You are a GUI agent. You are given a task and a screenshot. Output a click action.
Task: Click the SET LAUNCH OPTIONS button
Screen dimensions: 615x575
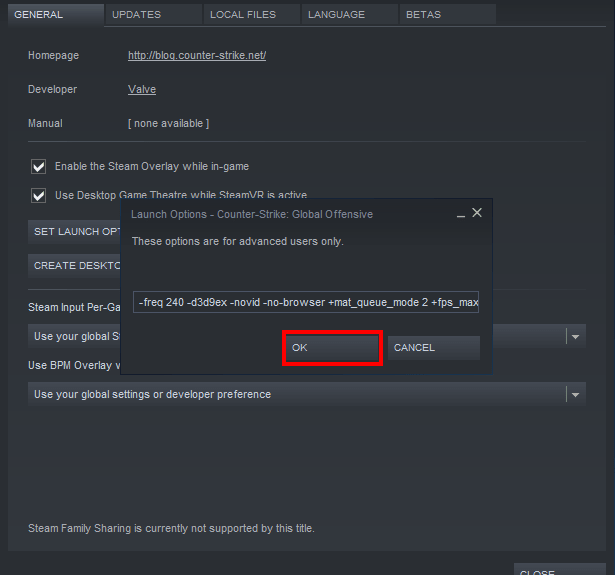pyautogui.click(x=75, y=232)
